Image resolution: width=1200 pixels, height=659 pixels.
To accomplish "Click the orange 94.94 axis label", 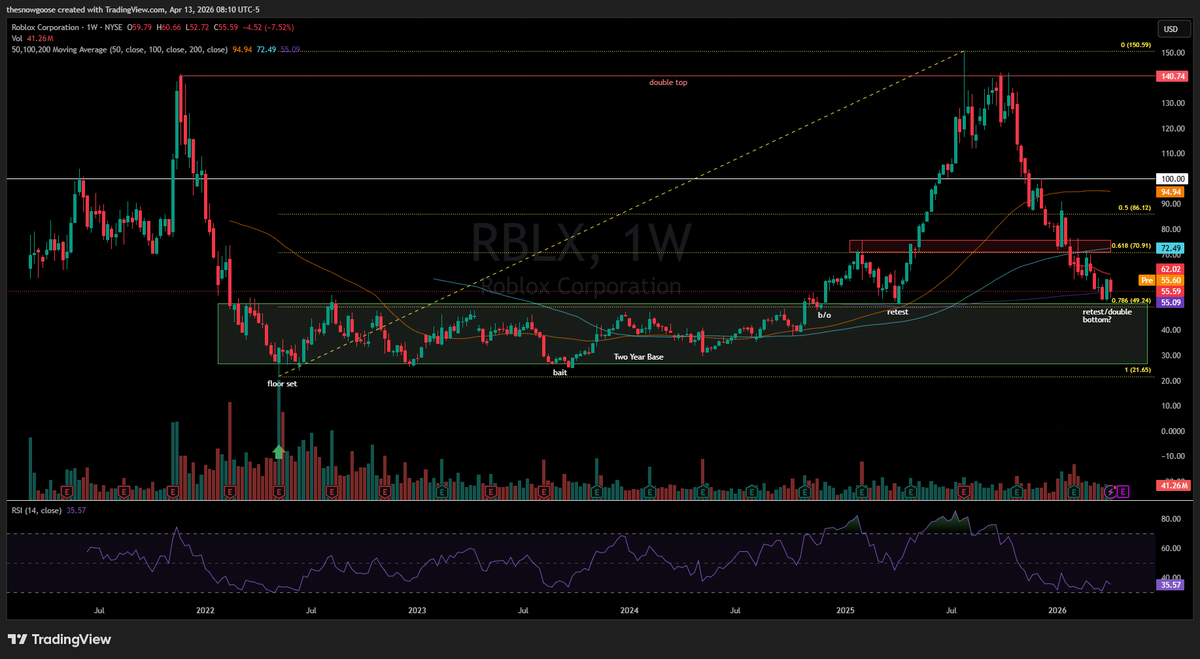I will [x=1169, y=191].
